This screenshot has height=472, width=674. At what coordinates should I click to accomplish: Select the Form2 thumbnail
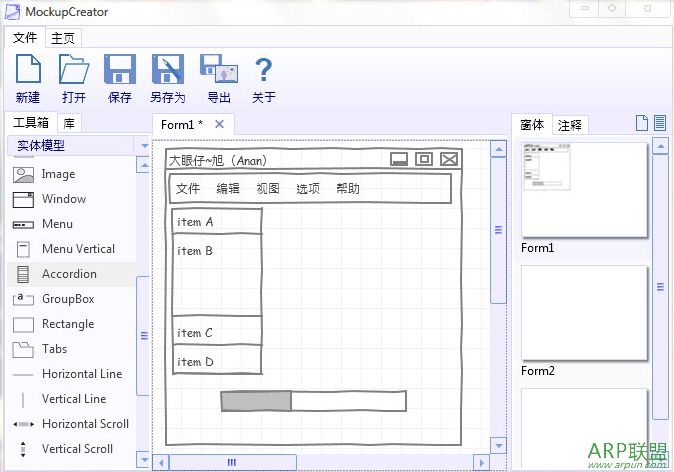584,312
